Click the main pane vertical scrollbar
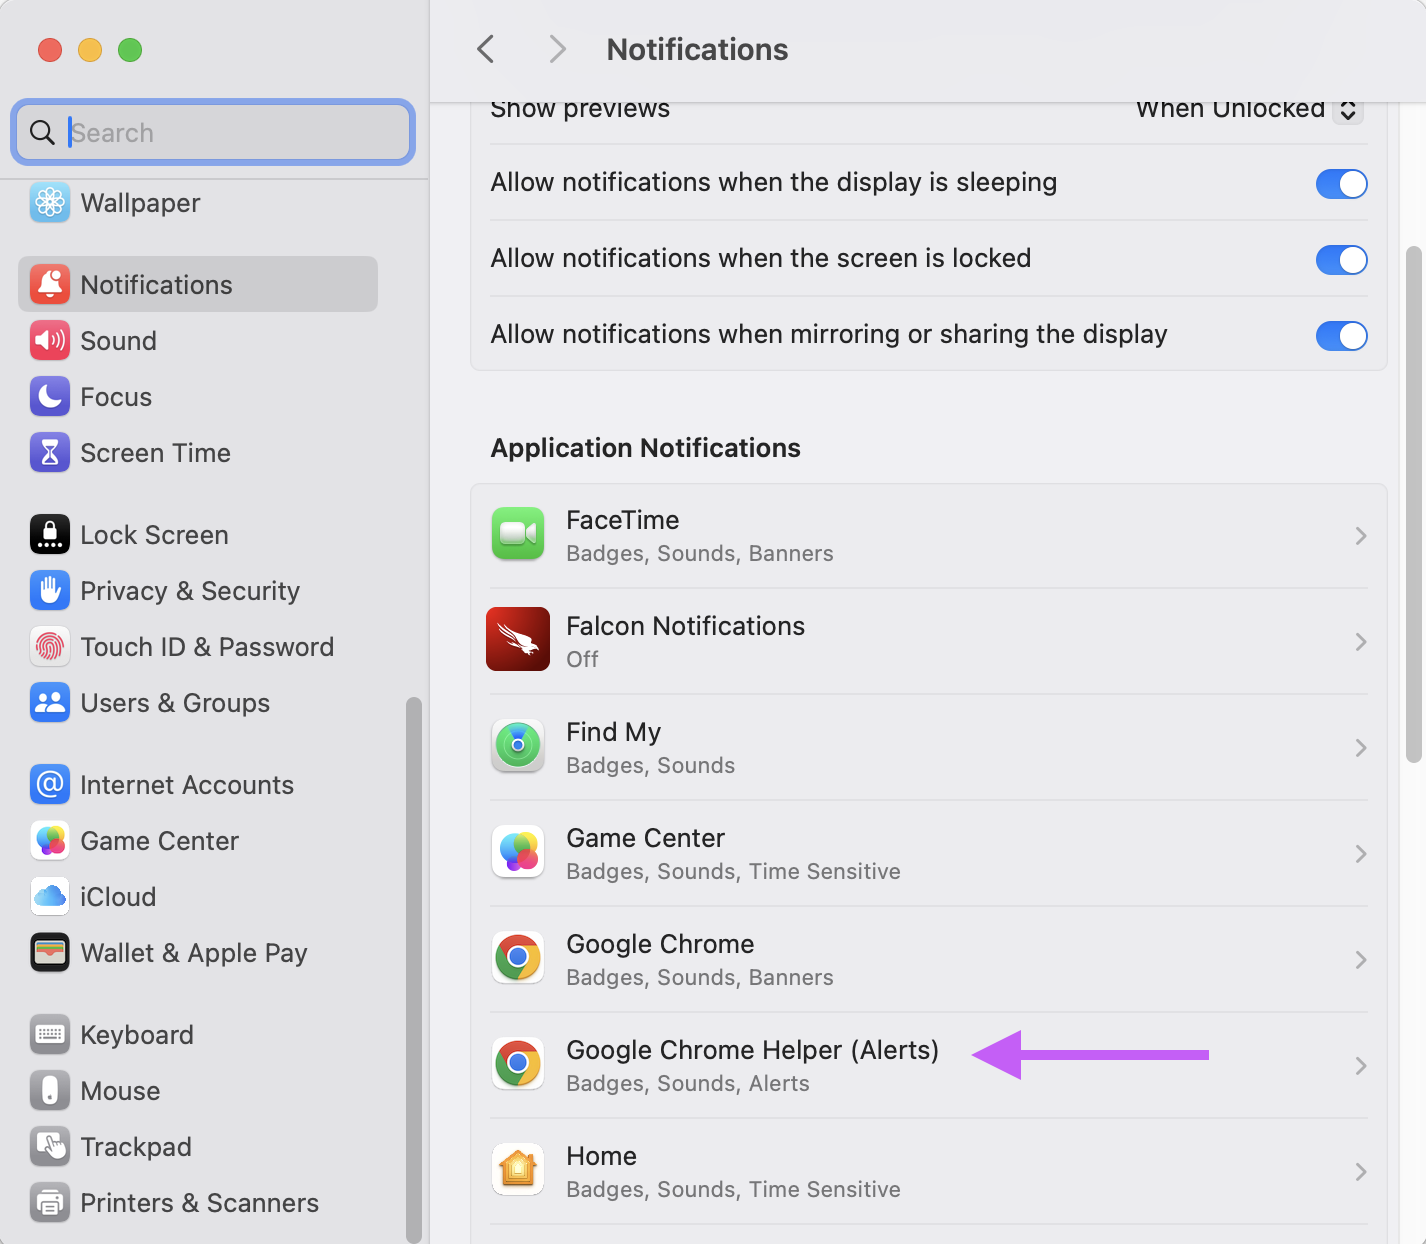The image size is (1426, 1244). click(x=1414, y=505)
